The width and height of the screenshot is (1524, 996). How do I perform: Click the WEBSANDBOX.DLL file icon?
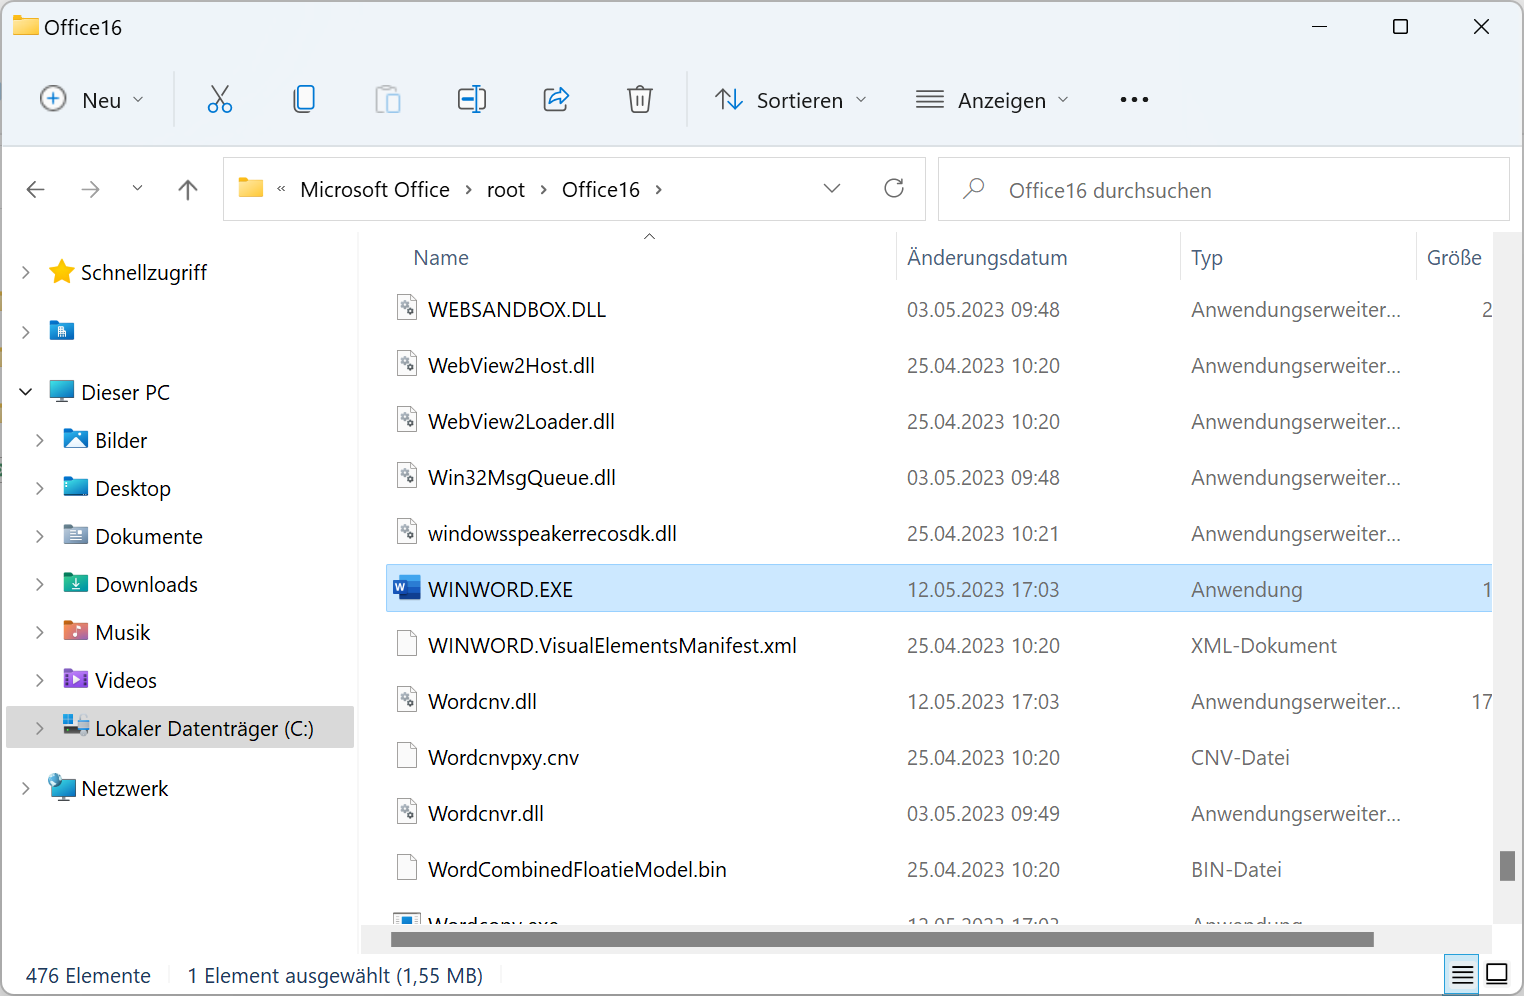click(406, 308)
